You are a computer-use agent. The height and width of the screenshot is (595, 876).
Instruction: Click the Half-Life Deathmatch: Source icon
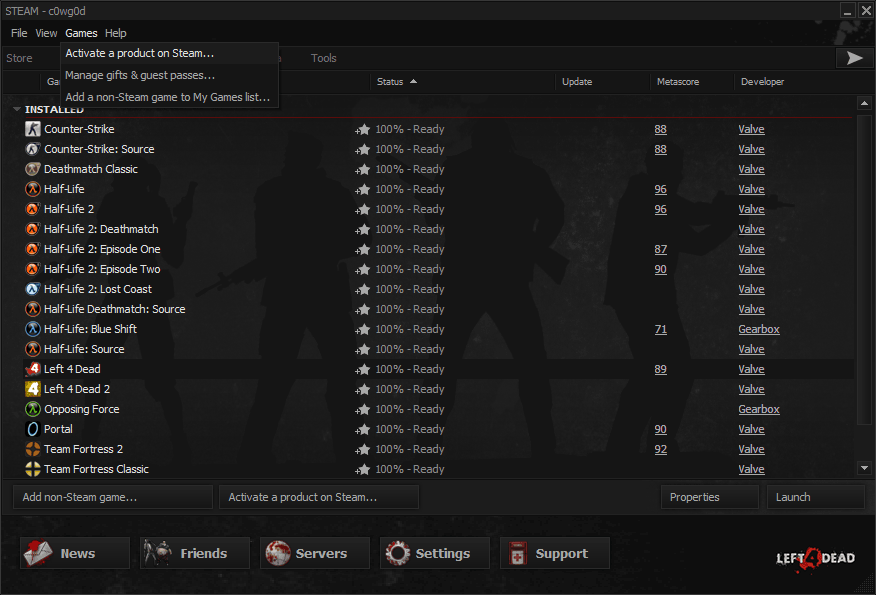click(32, 309)
